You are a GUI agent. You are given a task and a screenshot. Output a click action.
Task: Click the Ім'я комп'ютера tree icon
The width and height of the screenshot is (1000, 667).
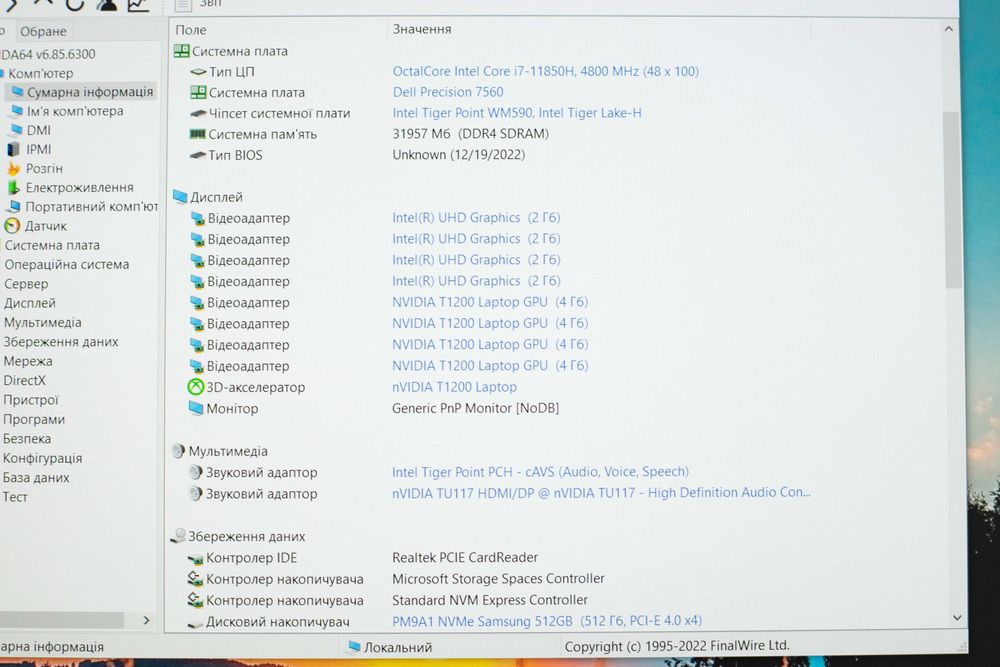pyautogui.click(x=17, y=111)
